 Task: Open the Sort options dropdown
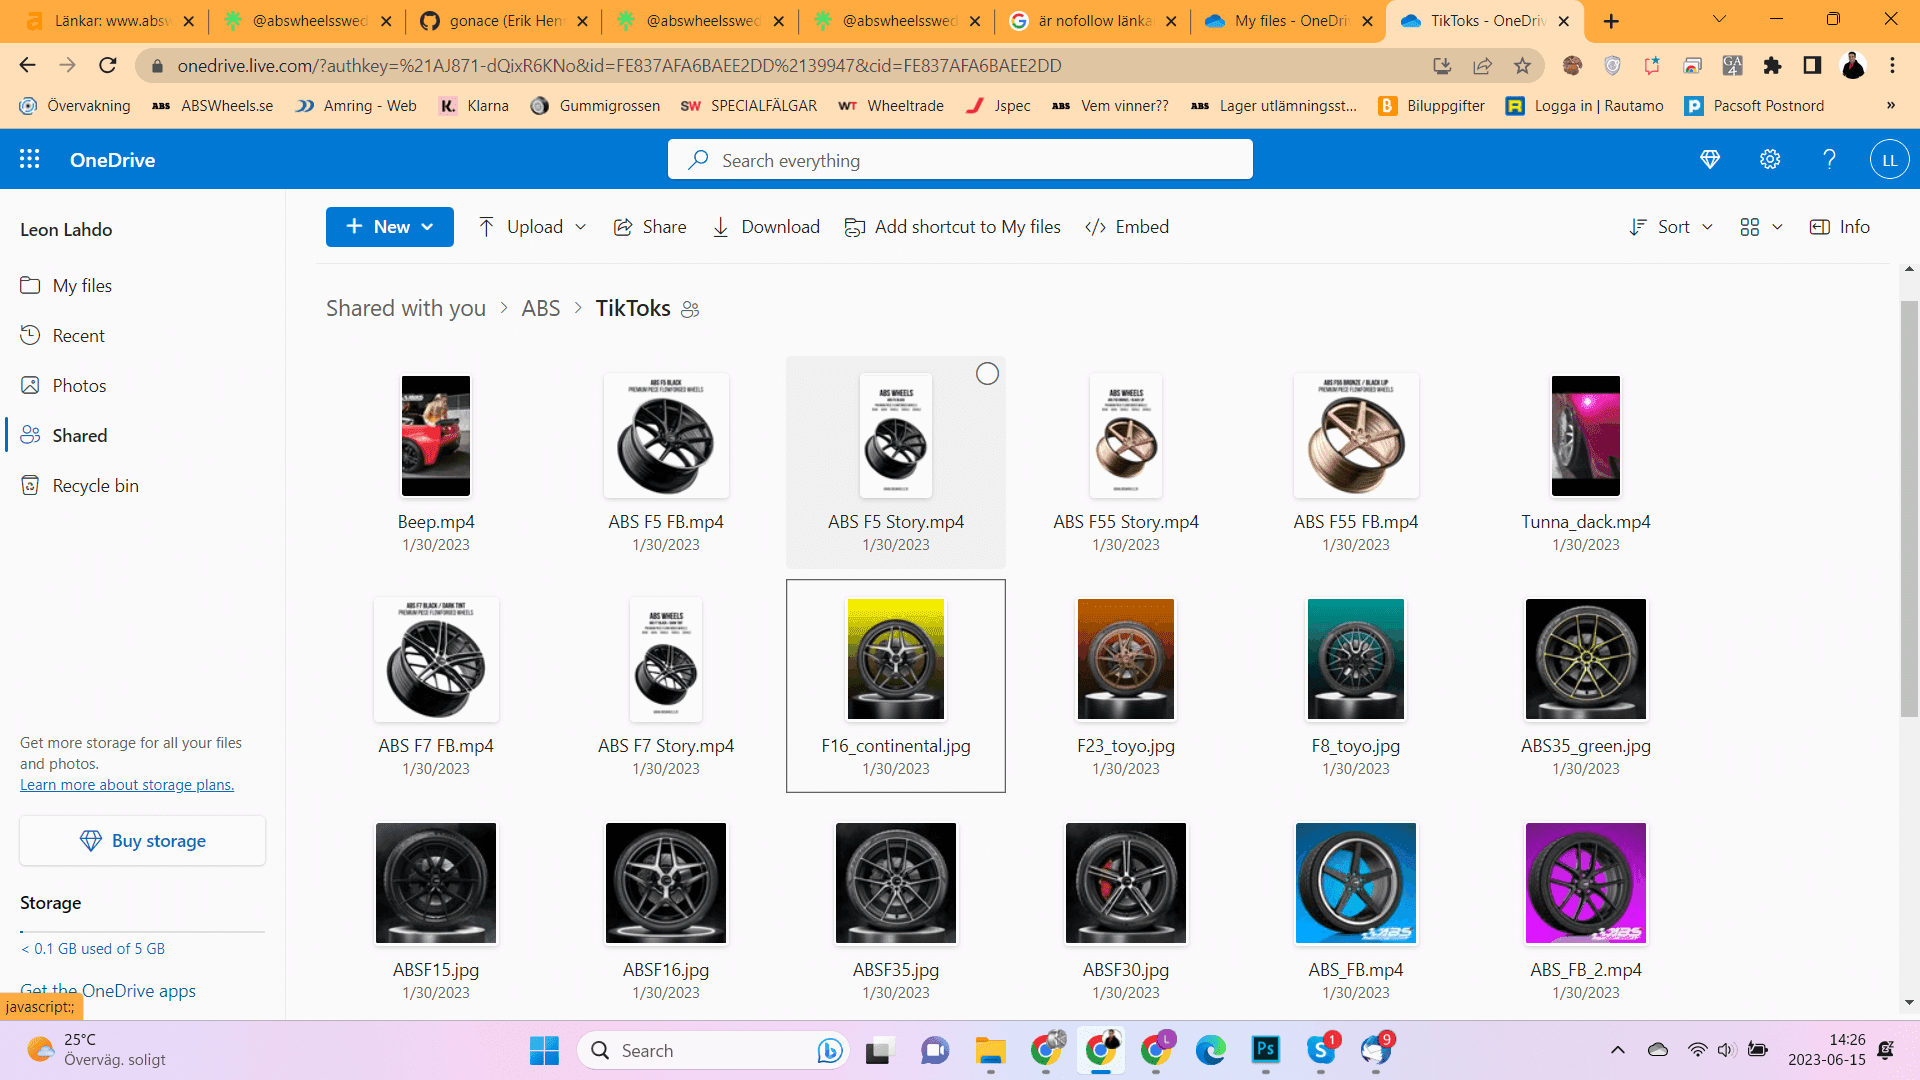click(1671, 227)
